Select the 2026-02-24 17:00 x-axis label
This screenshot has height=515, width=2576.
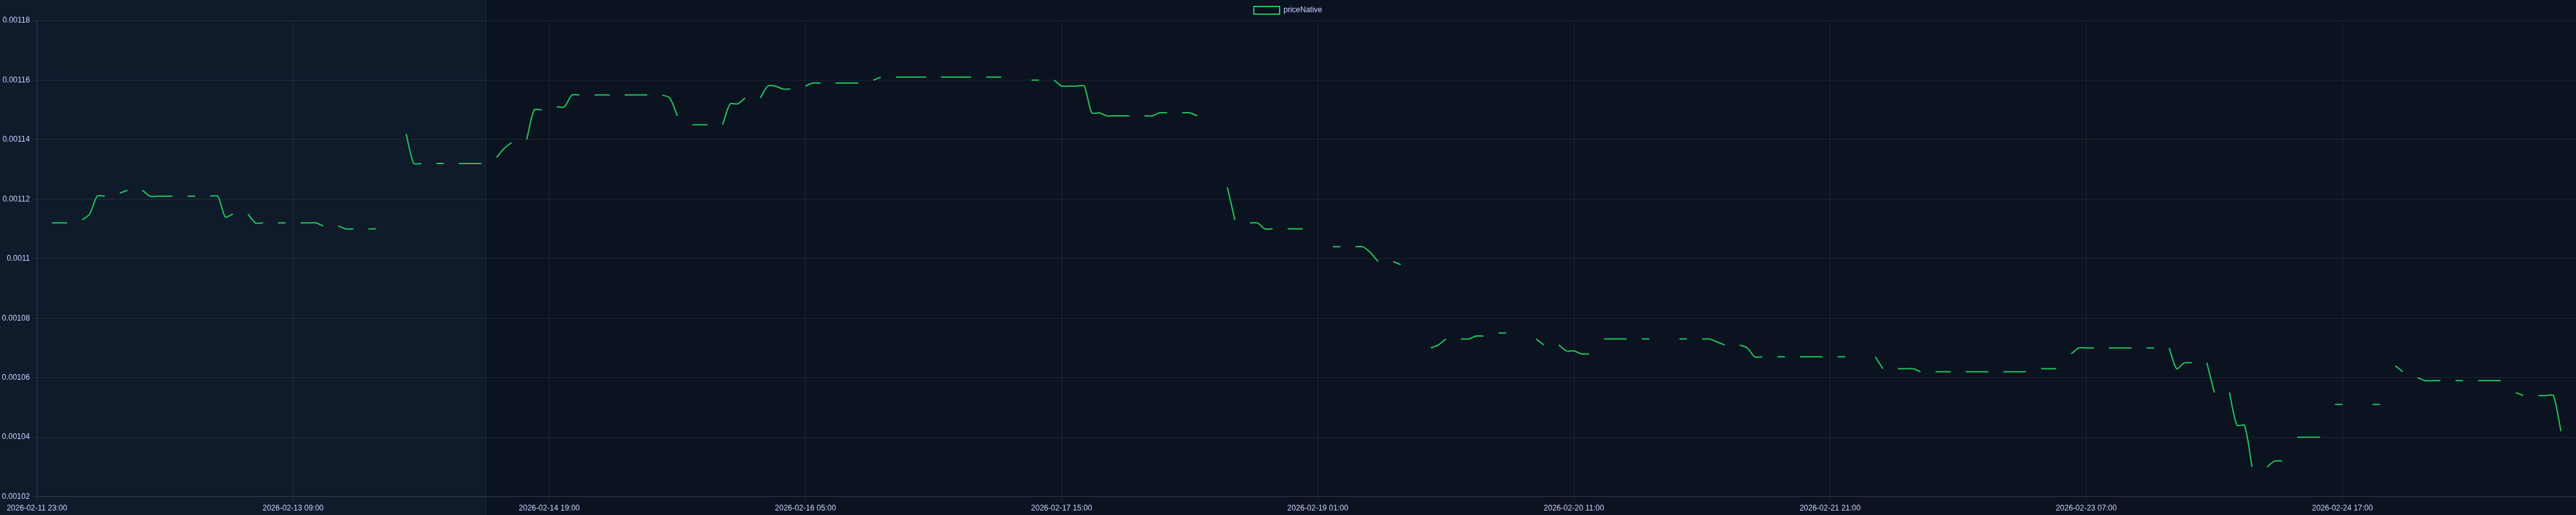pos(2342,508)
